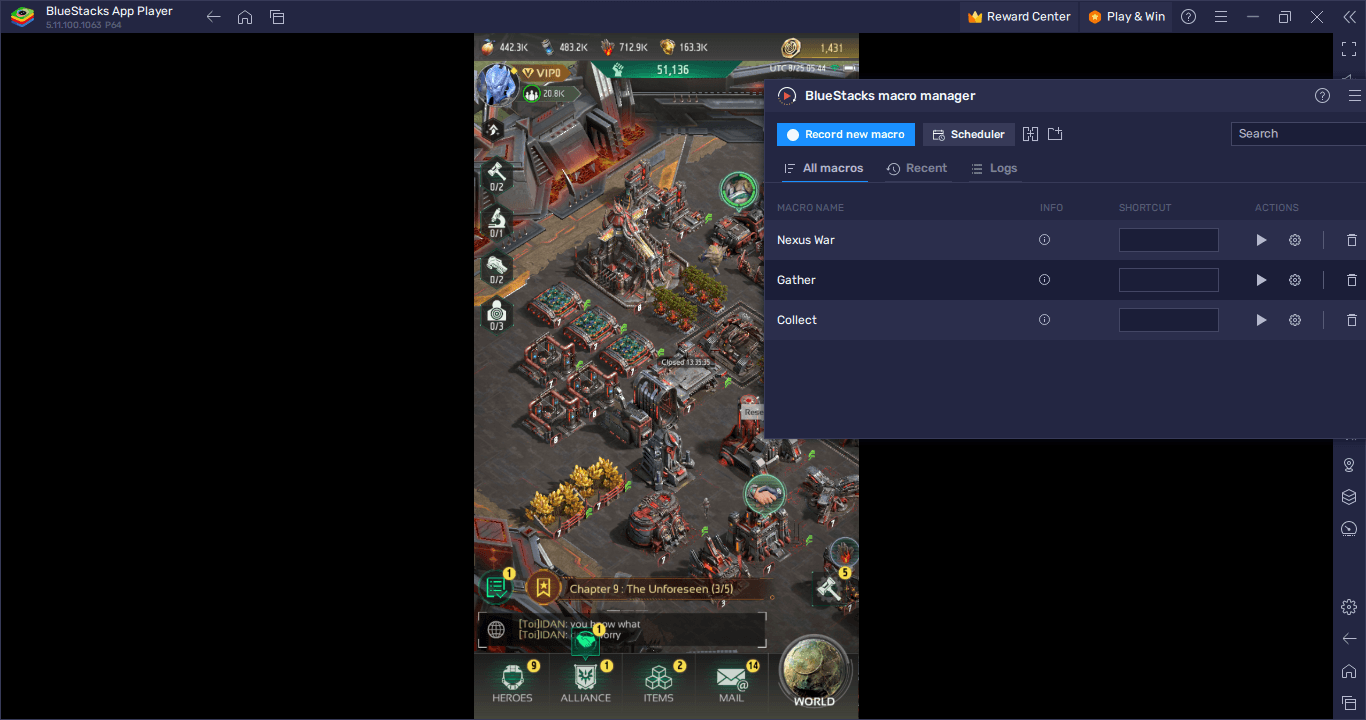Open the construction queue hammer icon 0/2
Image resolution: width=1366 pixels, height=720 pixels.
coord(496,176)
